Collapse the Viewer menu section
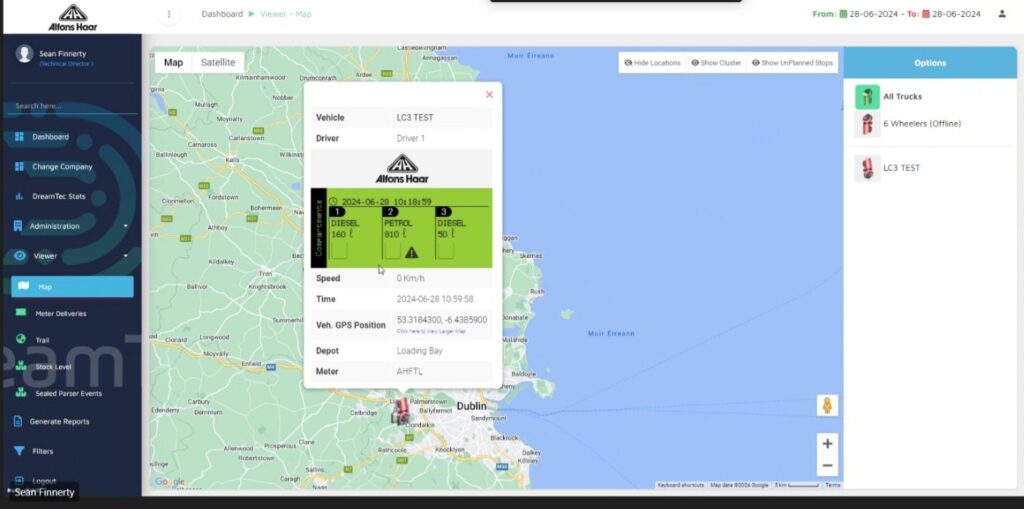The height and width of the screenshot is (509, 1024). coord(72,256)
